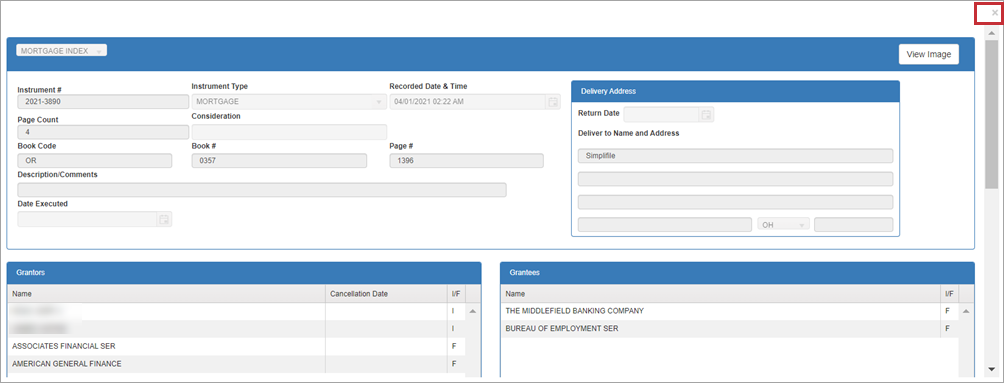Close the dialog with the X icon
Screen dimensions: 1004x383
(994, 13)
